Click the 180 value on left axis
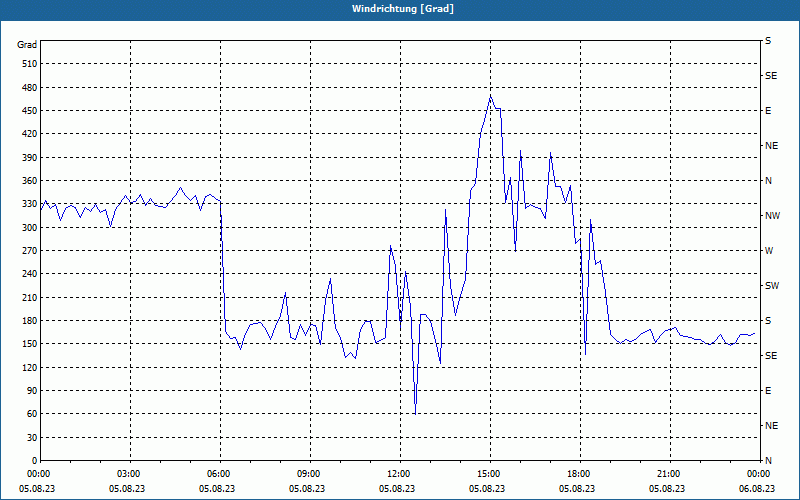The image size is (800, 500). point(30,321)
